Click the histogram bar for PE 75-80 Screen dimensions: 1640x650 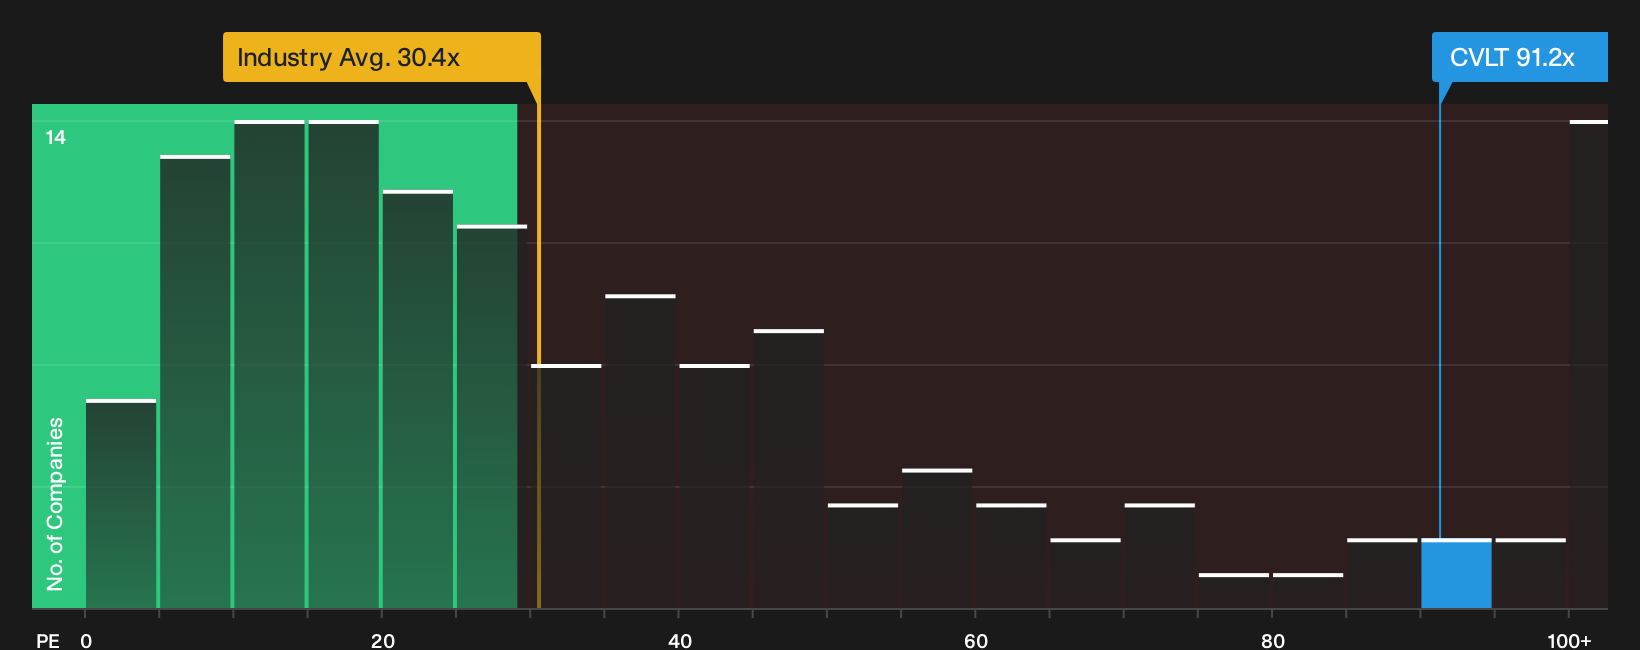pos(1233,591)
